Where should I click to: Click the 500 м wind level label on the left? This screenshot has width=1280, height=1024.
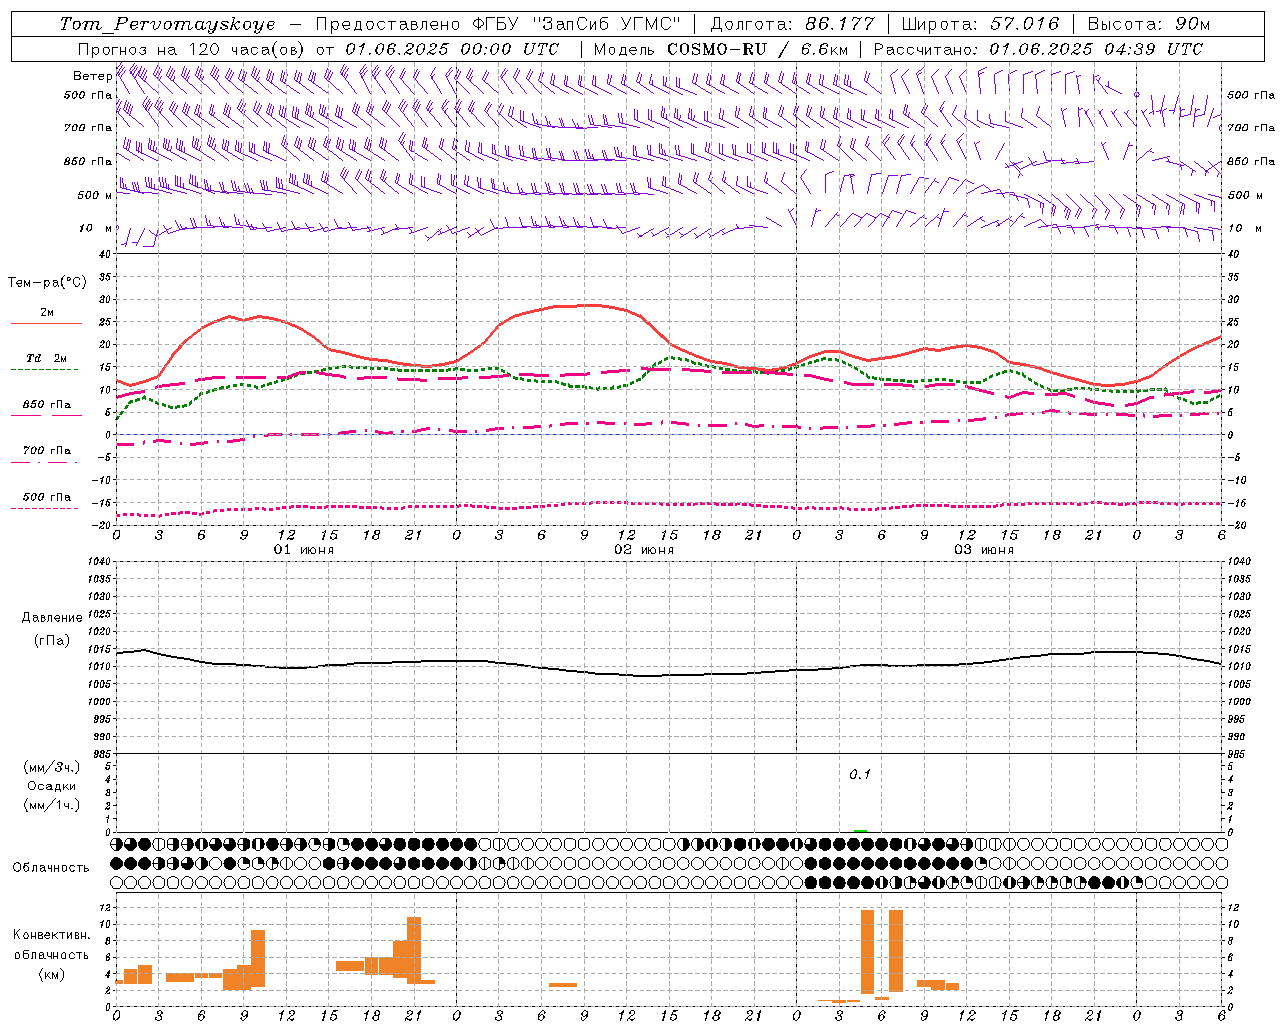click(95, 196)
